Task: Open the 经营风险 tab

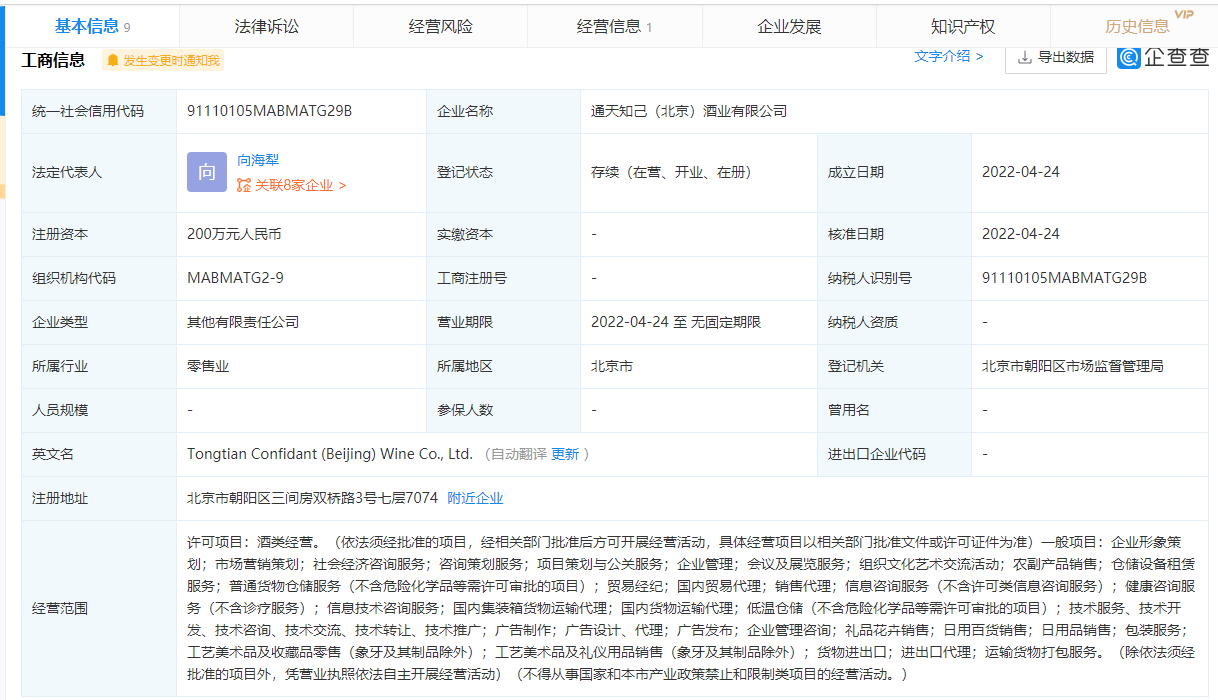Action: pos(440,27)
